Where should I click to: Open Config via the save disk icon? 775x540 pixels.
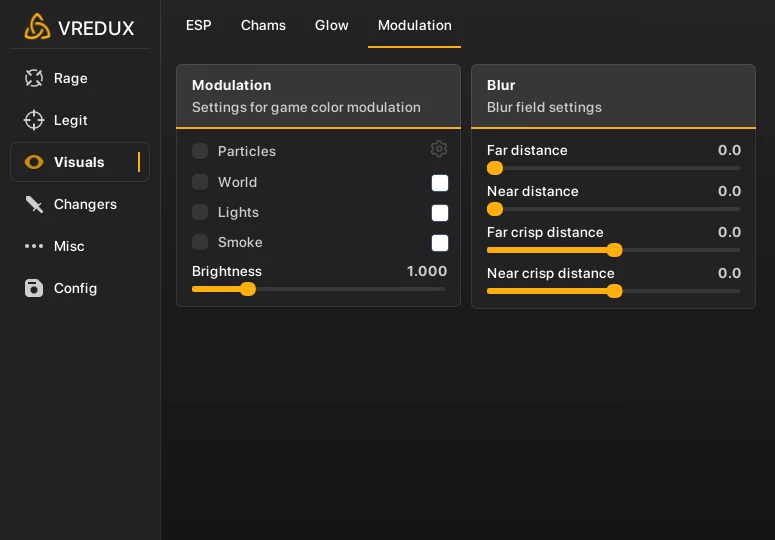tap(34, 288)
